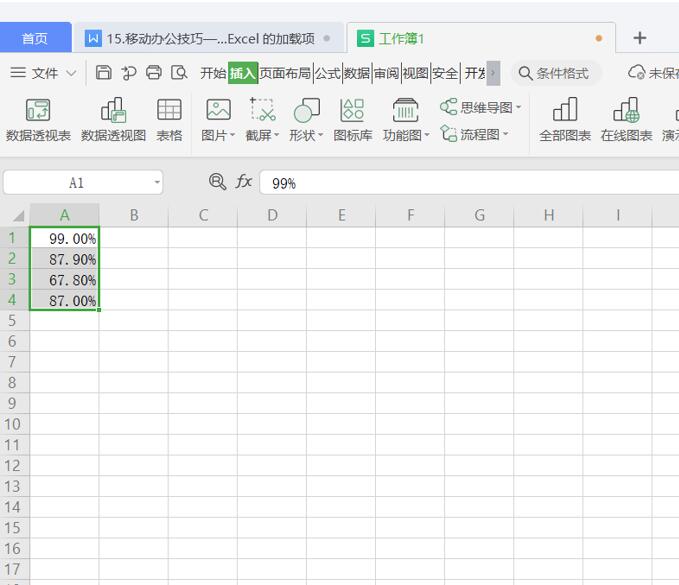This screenshot has width=679, height=585.
Task: Click the magnifier icon beside fx
Action: coord(217,181)
